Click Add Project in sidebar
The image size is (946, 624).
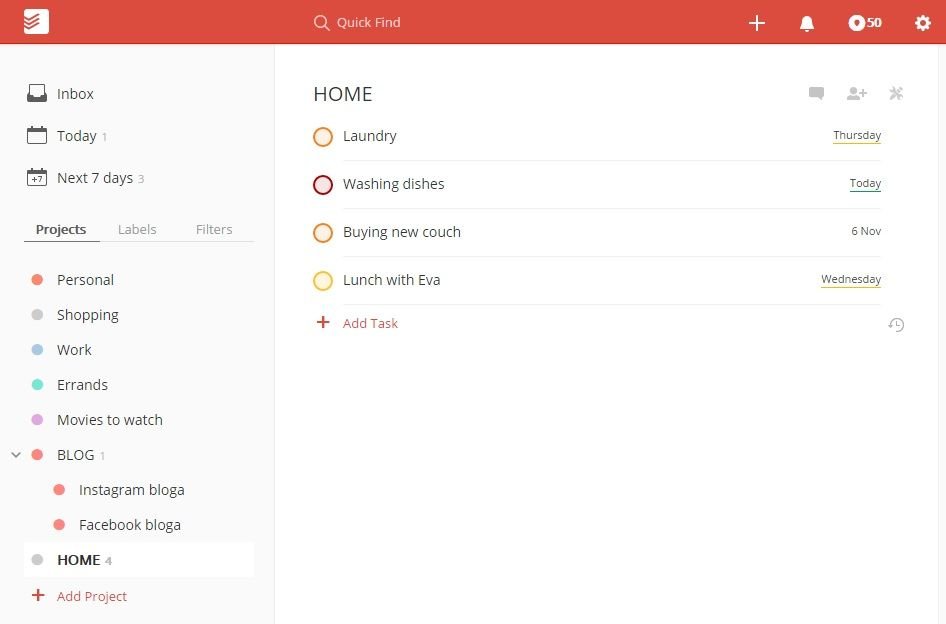tap(91, 596)
